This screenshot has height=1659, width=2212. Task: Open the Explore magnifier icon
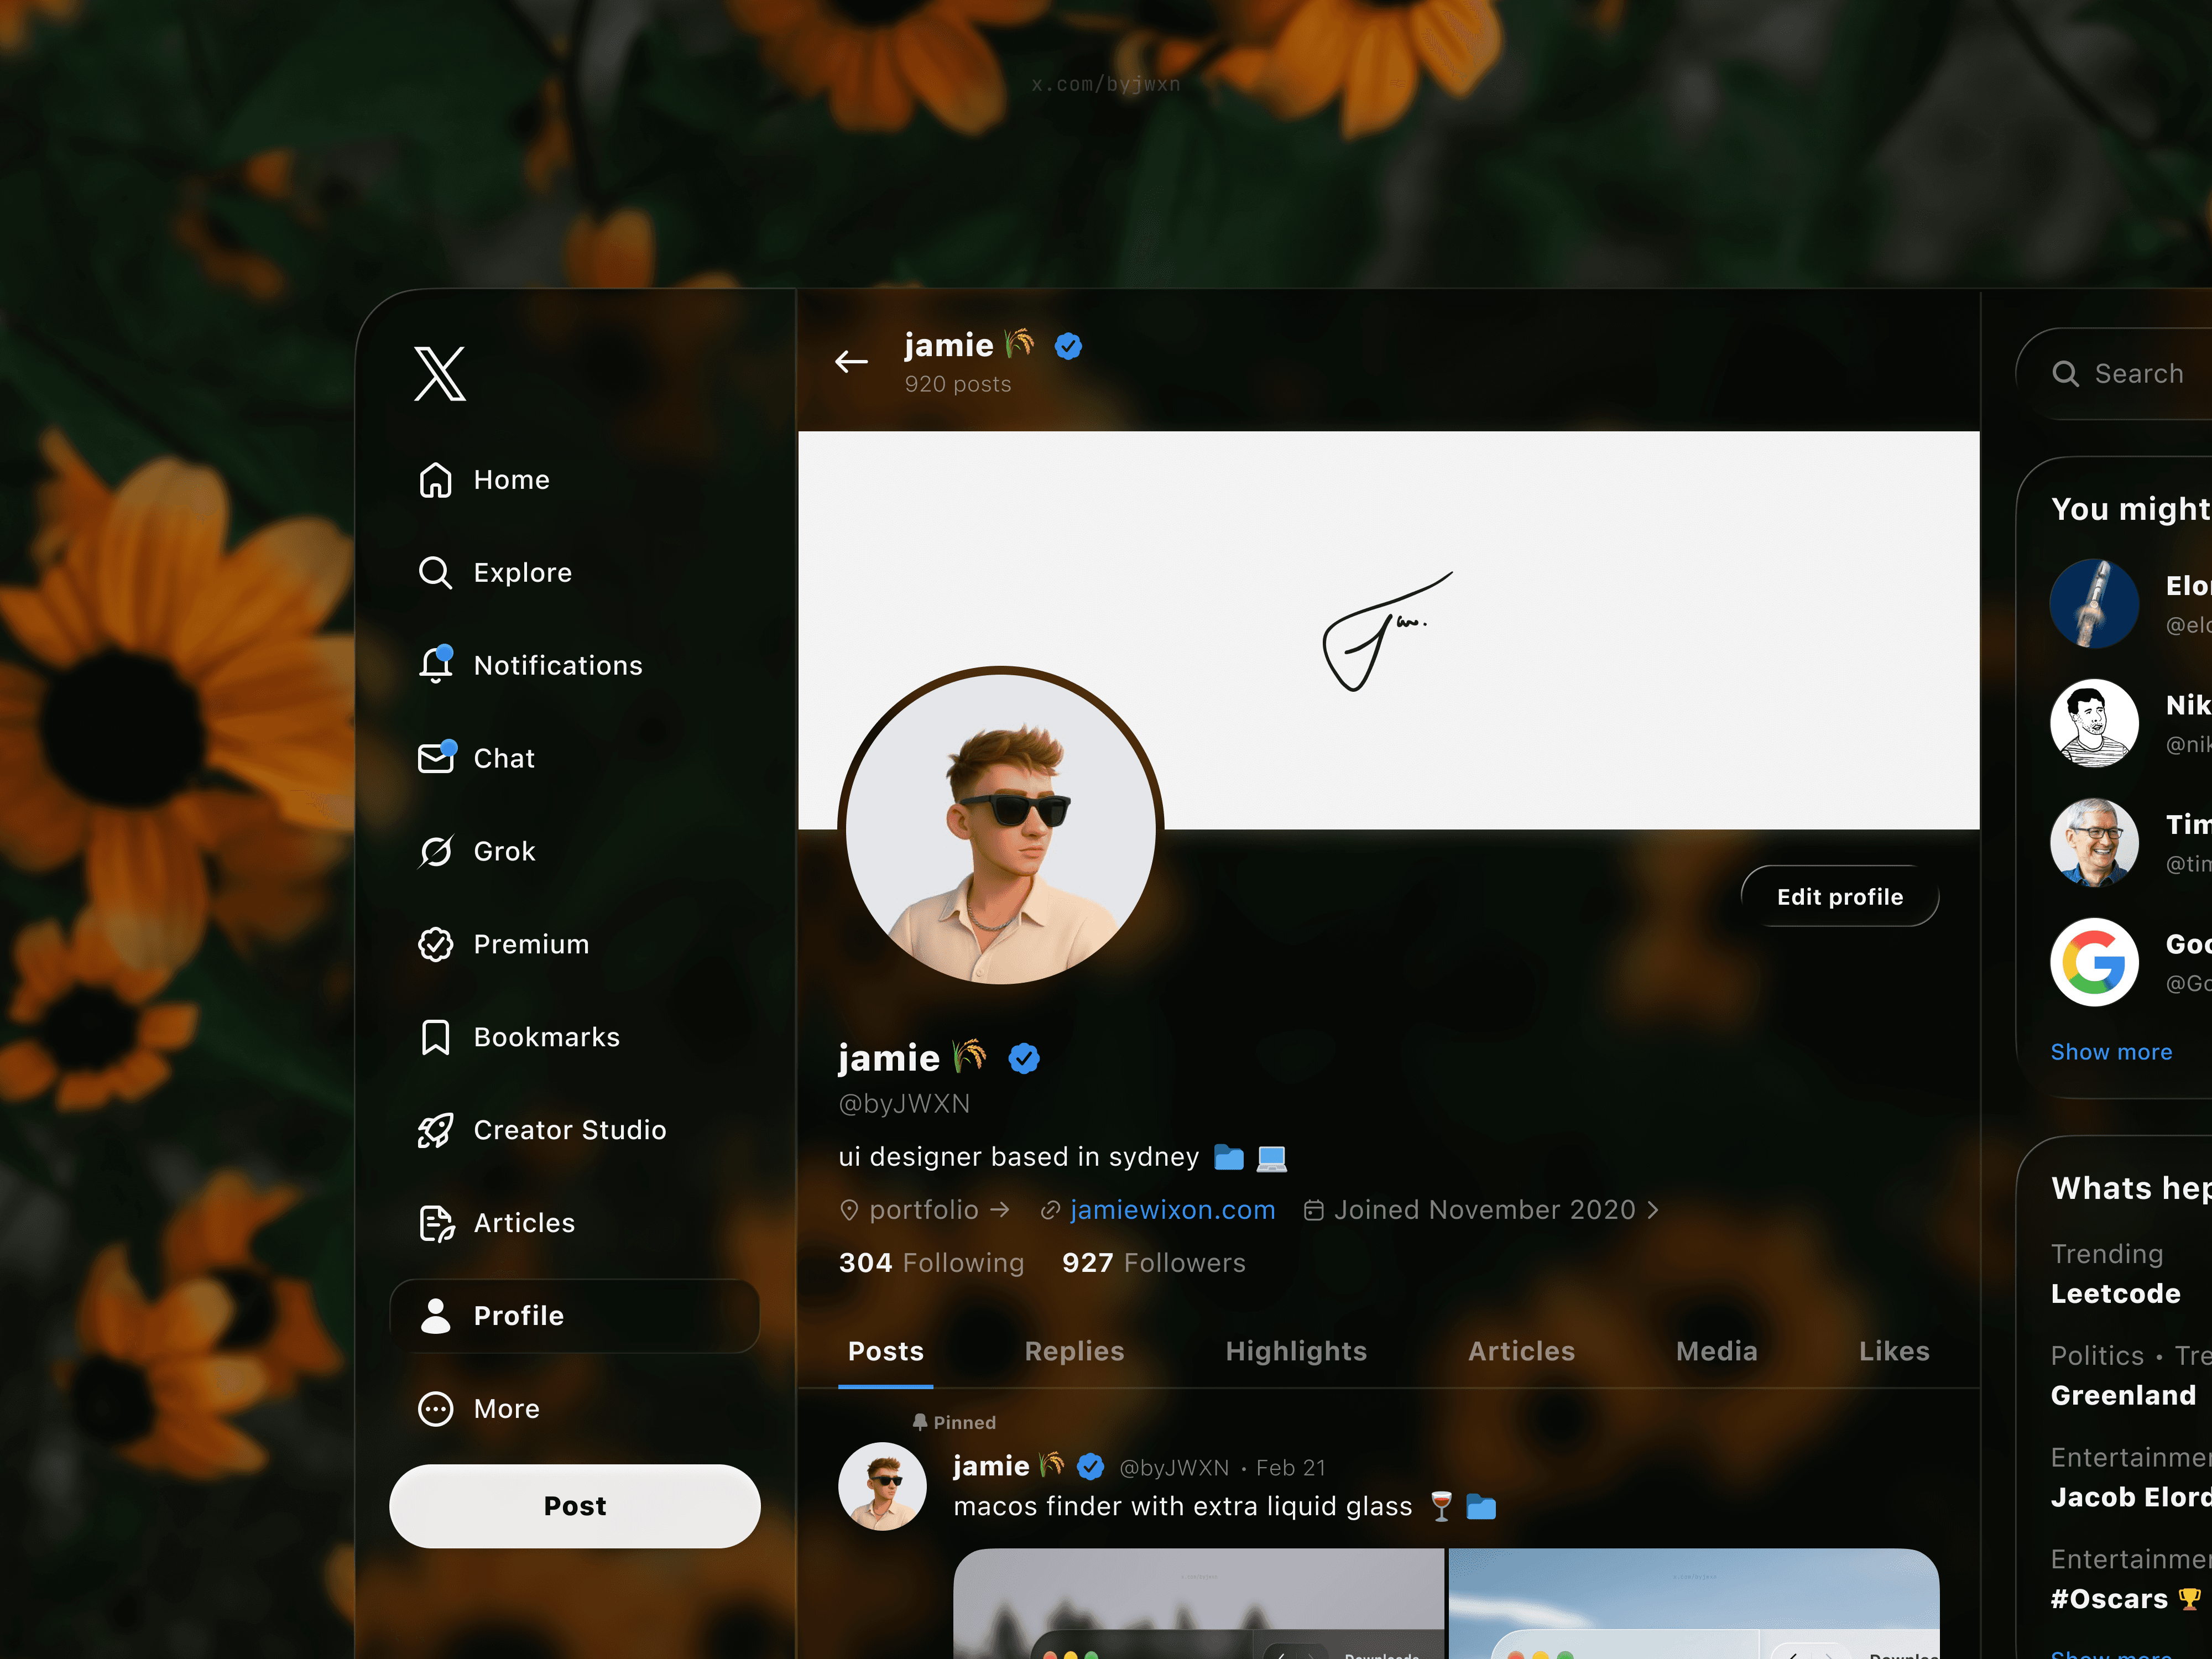click(x=435, y=573)
